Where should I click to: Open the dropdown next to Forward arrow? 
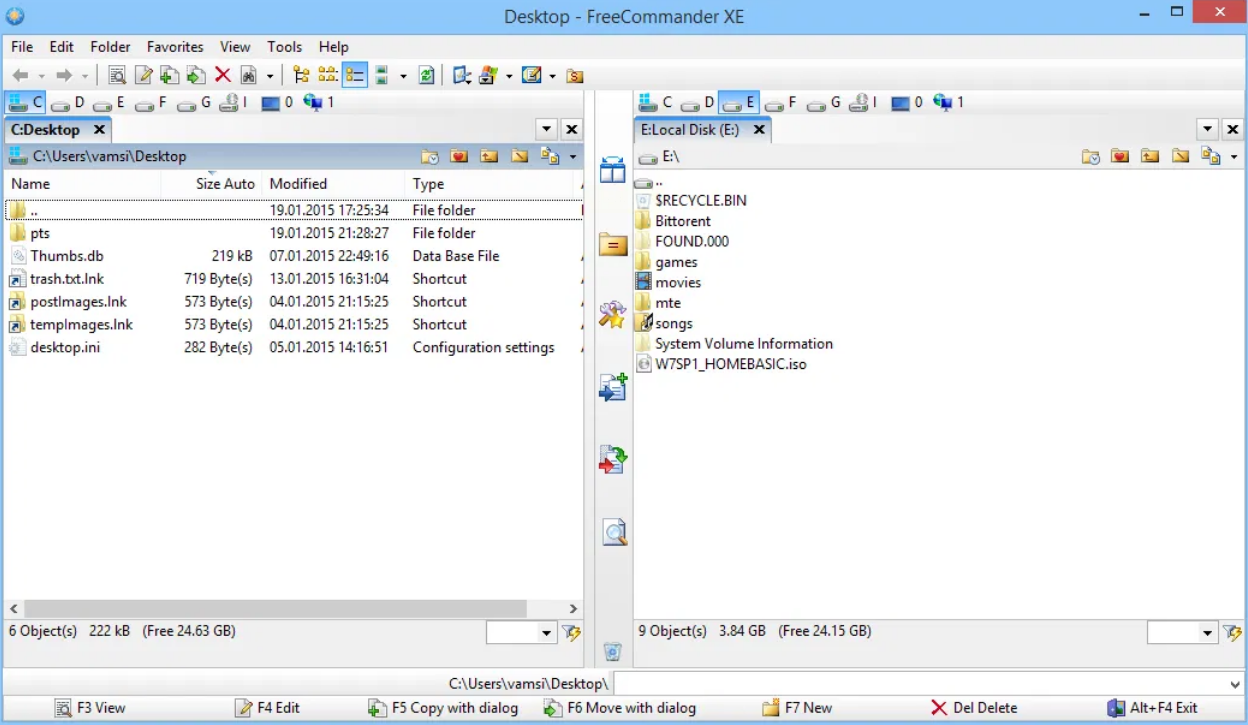point(85,76)
